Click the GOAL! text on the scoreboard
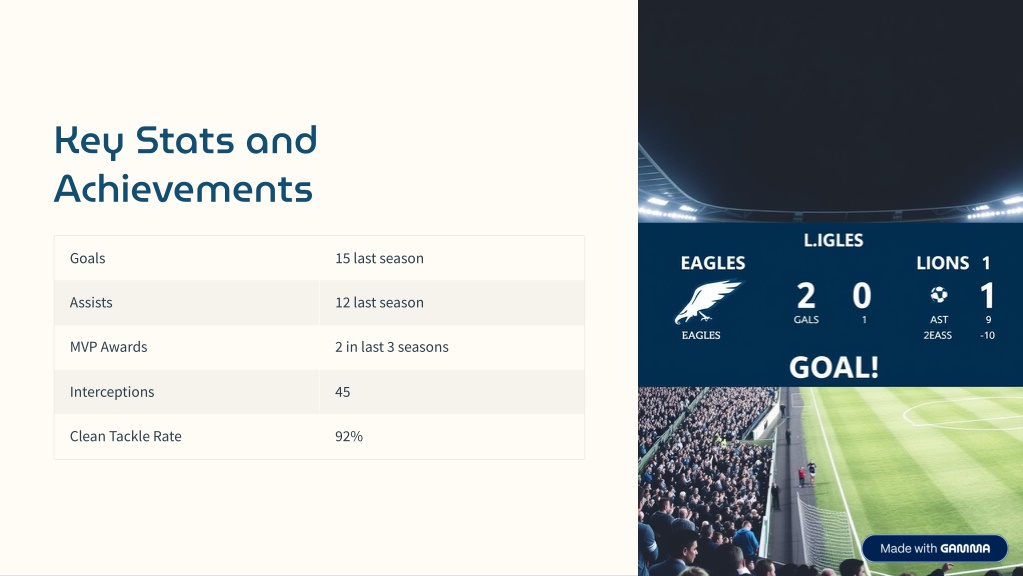Screen dimensions: 1023x576 click(x=834, y=367)
